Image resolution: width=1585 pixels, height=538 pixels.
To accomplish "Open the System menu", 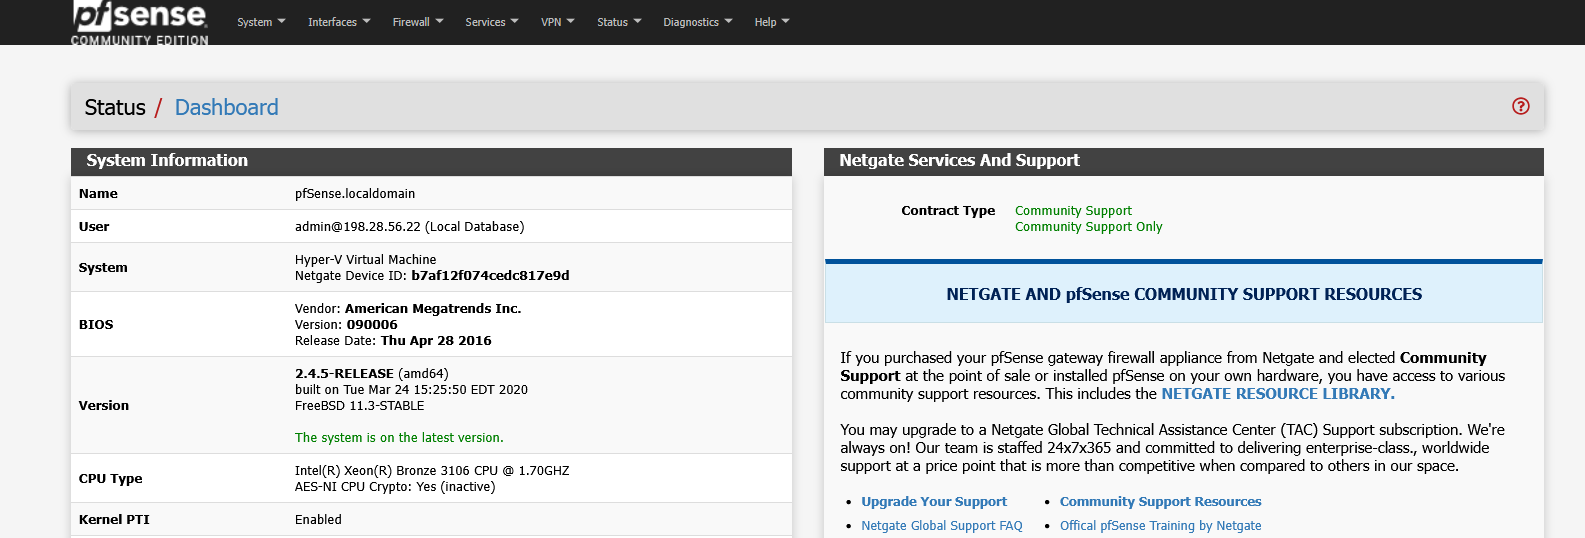I will pyautogui.click(x=261, y=22).
